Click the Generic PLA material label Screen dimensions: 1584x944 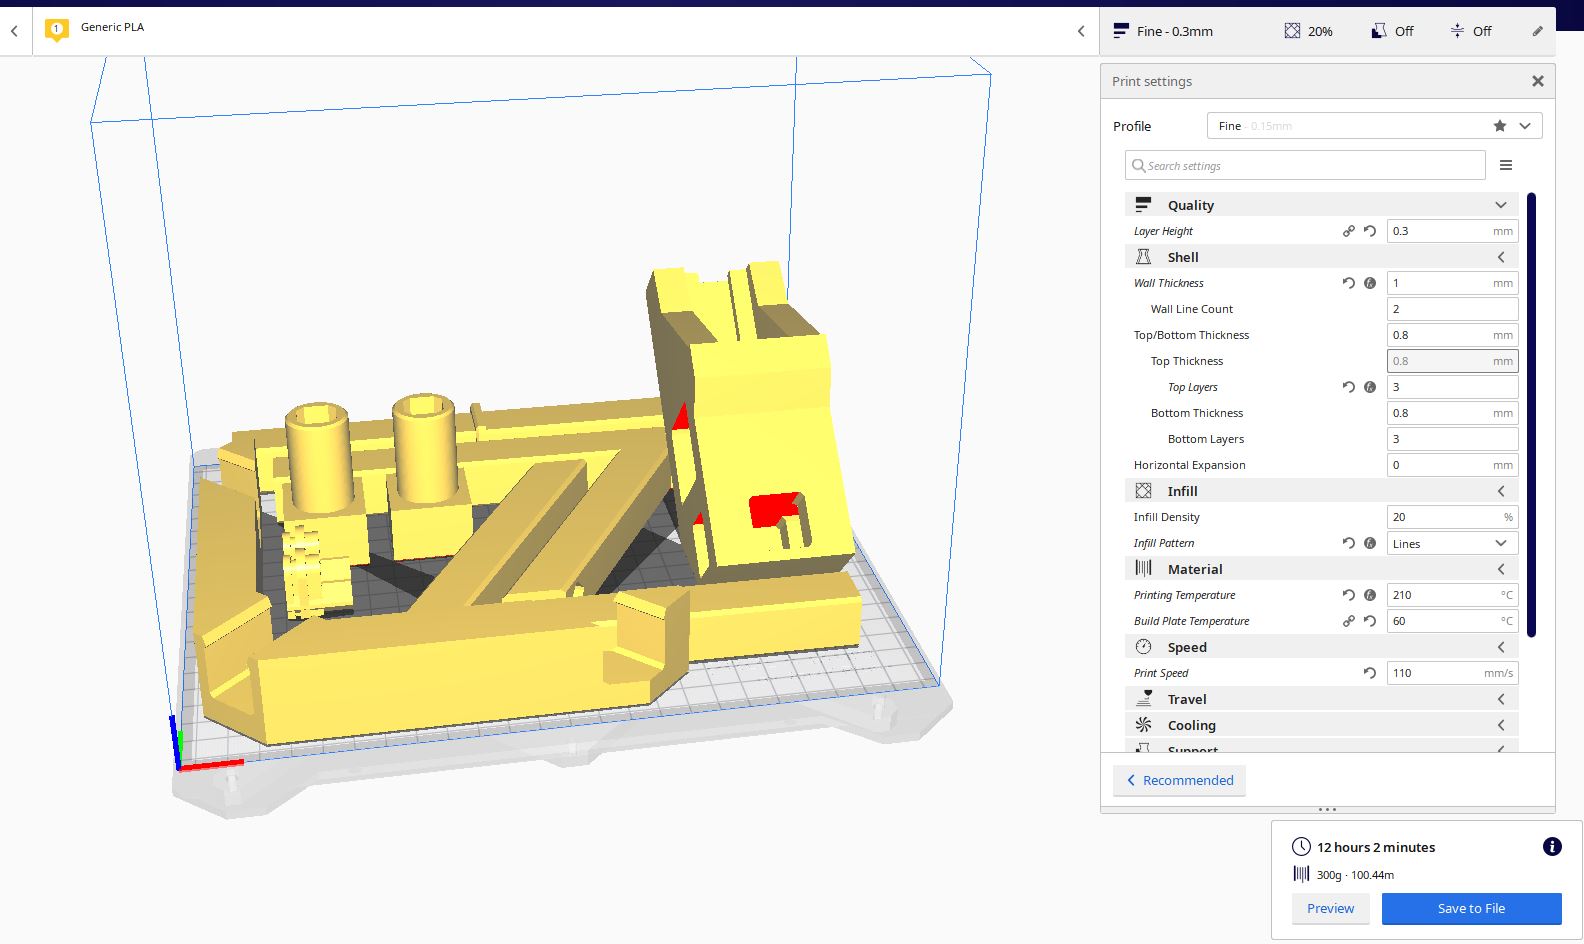click(x=112, y=27)
